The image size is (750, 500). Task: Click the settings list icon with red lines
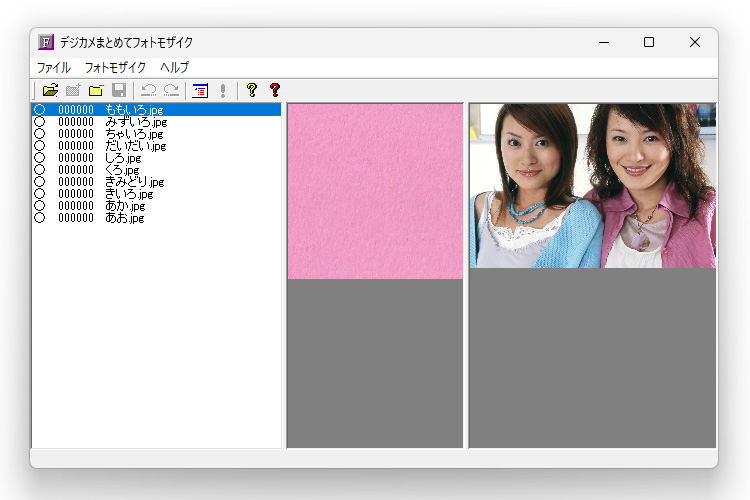tap(200, 90)
